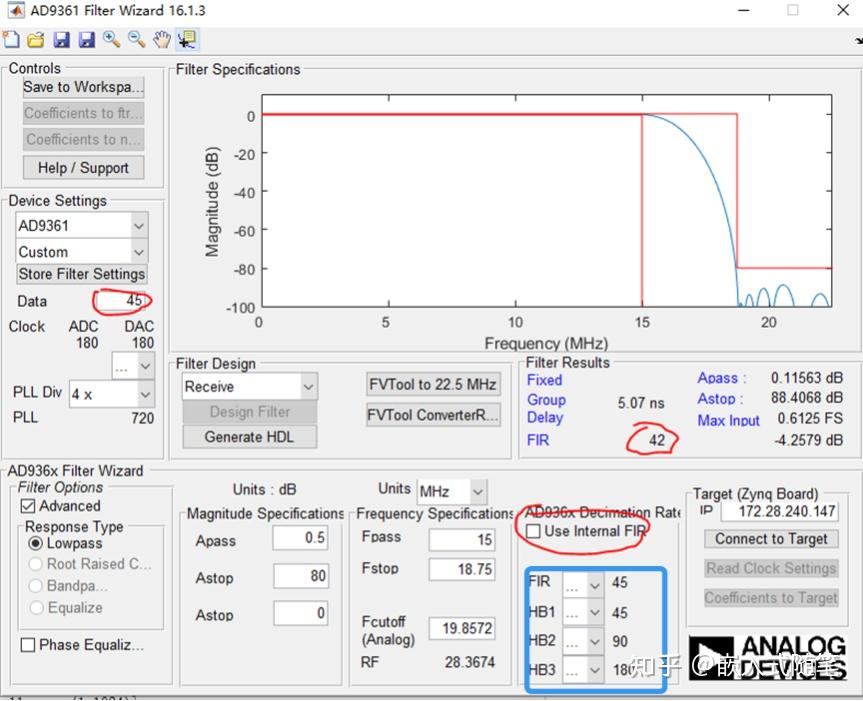Open the HB3 decimation rate dropdown
The width and height of the screenshot is (863, 701).
tap(583, 670)
